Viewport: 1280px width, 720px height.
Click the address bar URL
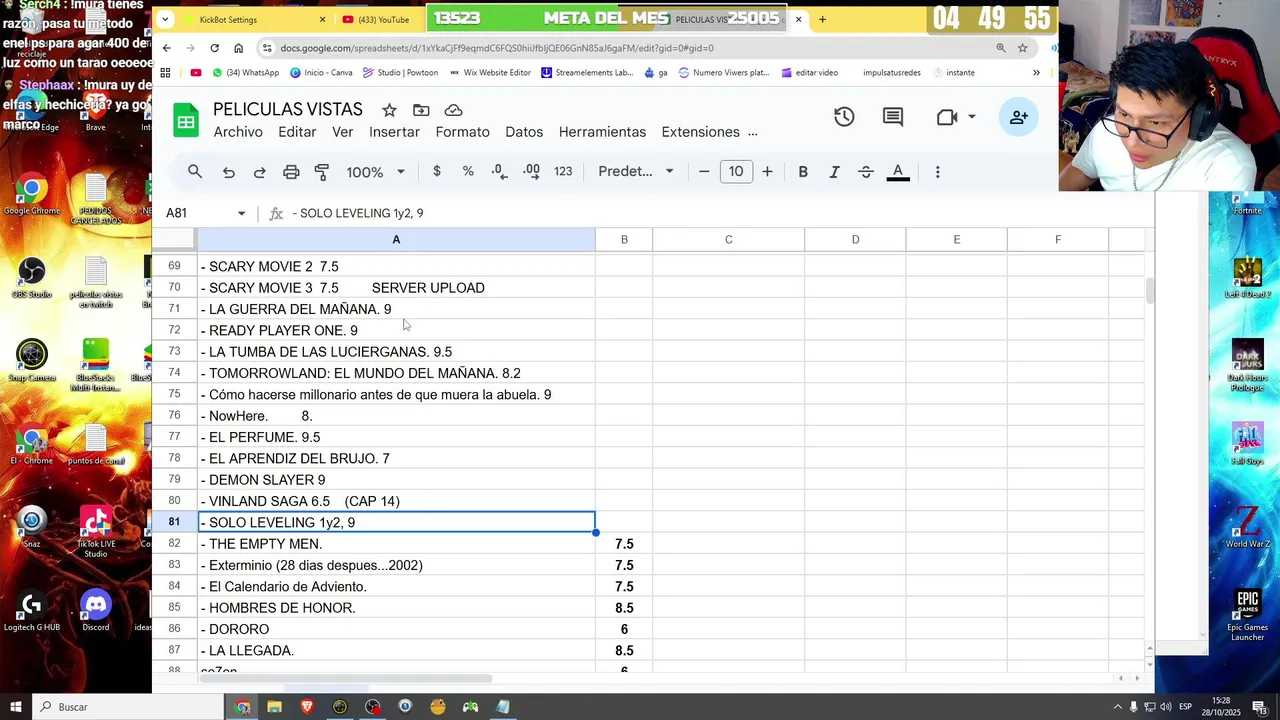497,48
